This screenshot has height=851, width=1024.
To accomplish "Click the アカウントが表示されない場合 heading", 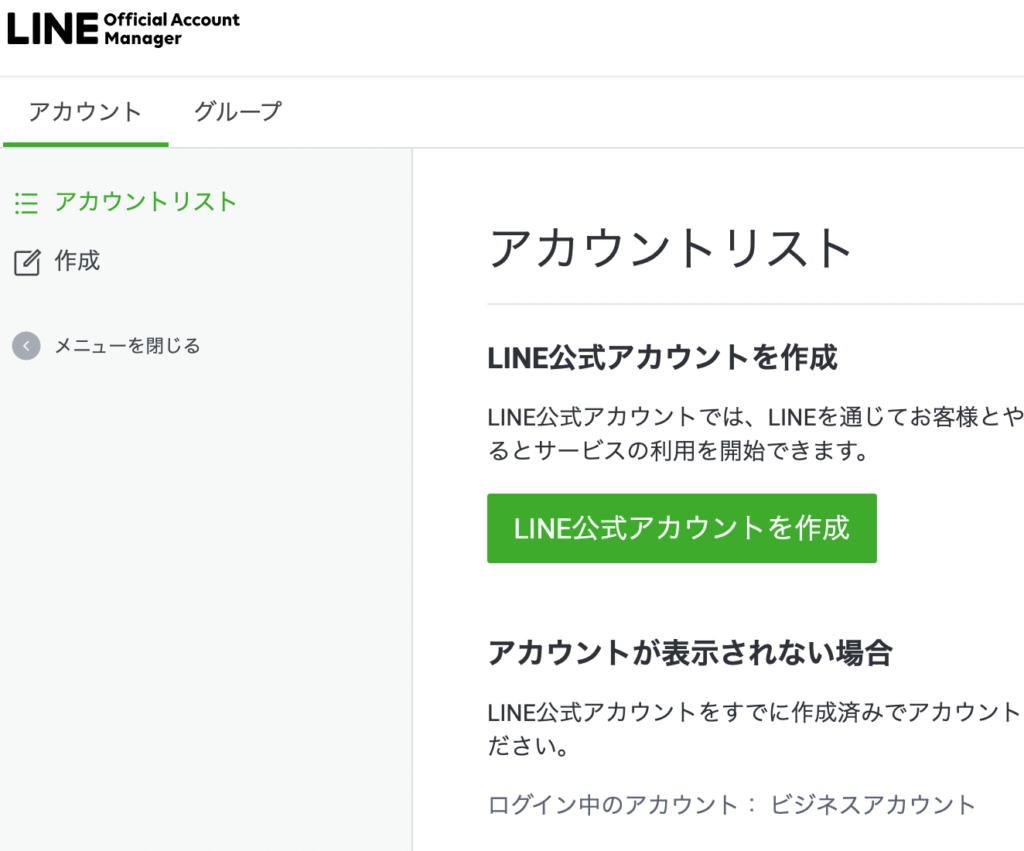I will click(x=690, y=652).
